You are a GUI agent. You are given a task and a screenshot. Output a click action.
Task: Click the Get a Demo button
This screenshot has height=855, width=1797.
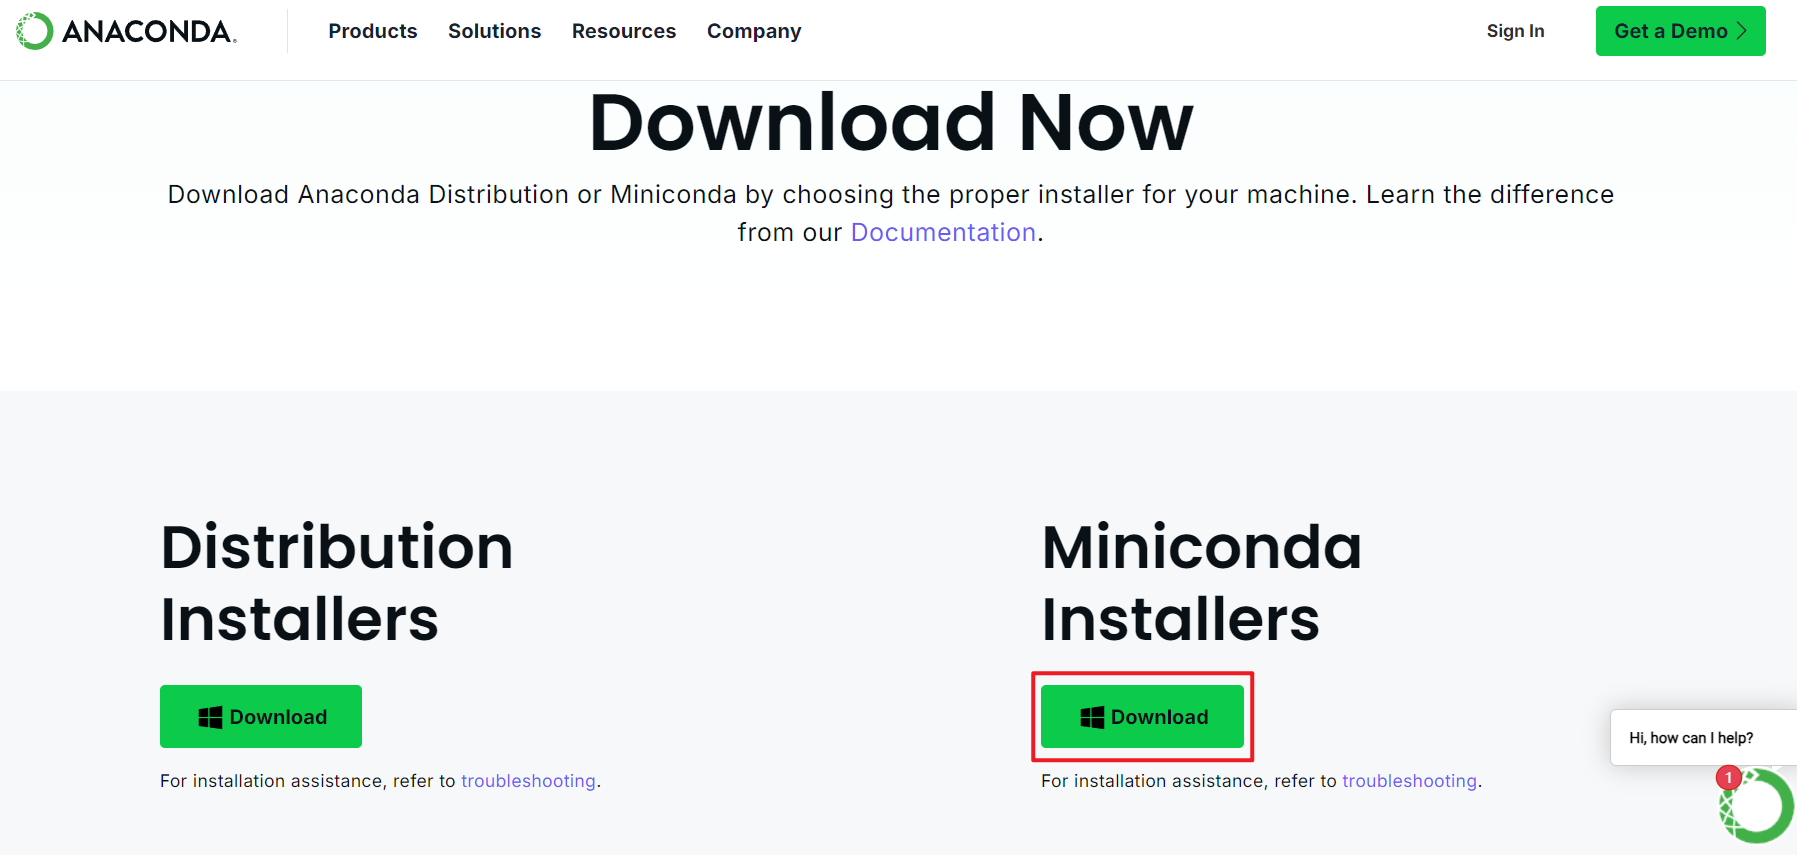click(1680, 31)
